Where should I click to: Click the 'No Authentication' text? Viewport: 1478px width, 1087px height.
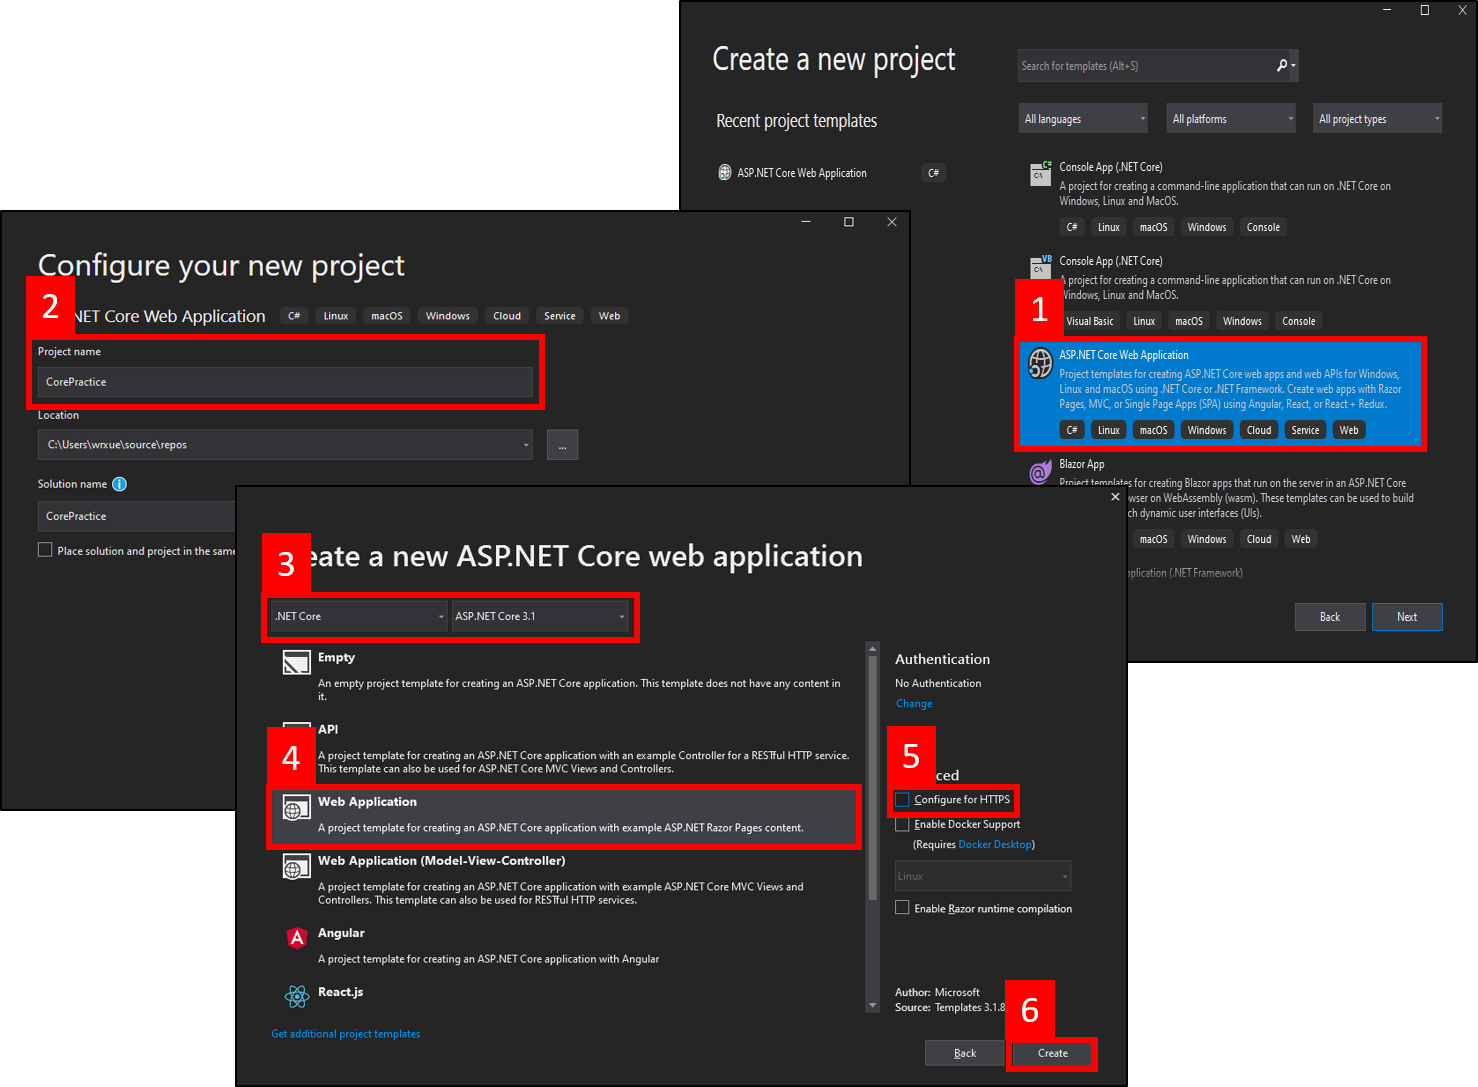coord(938,683)
